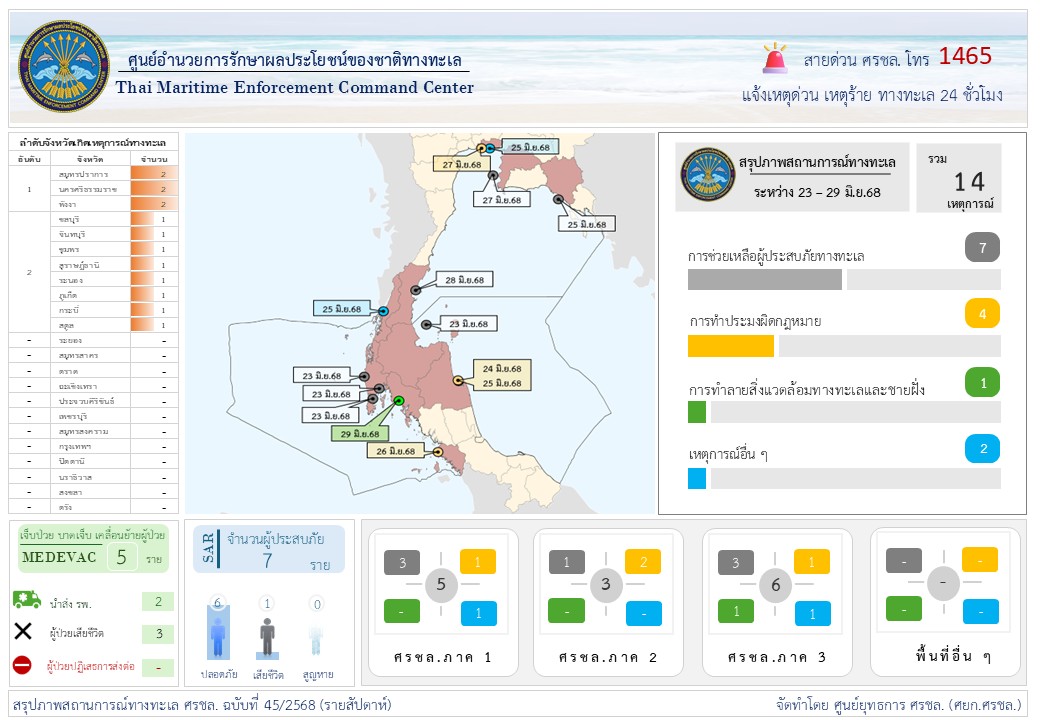Click the 1465 hotline number
Screen dimensions: 1040x720
point(965,56)
